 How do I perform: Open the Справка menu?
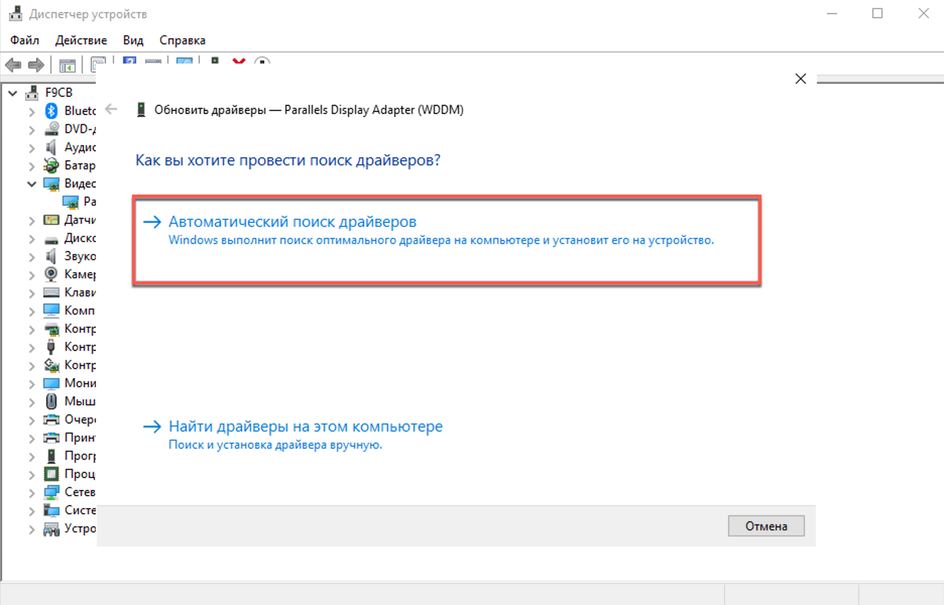pyautogui.click(x=182, y=40)
